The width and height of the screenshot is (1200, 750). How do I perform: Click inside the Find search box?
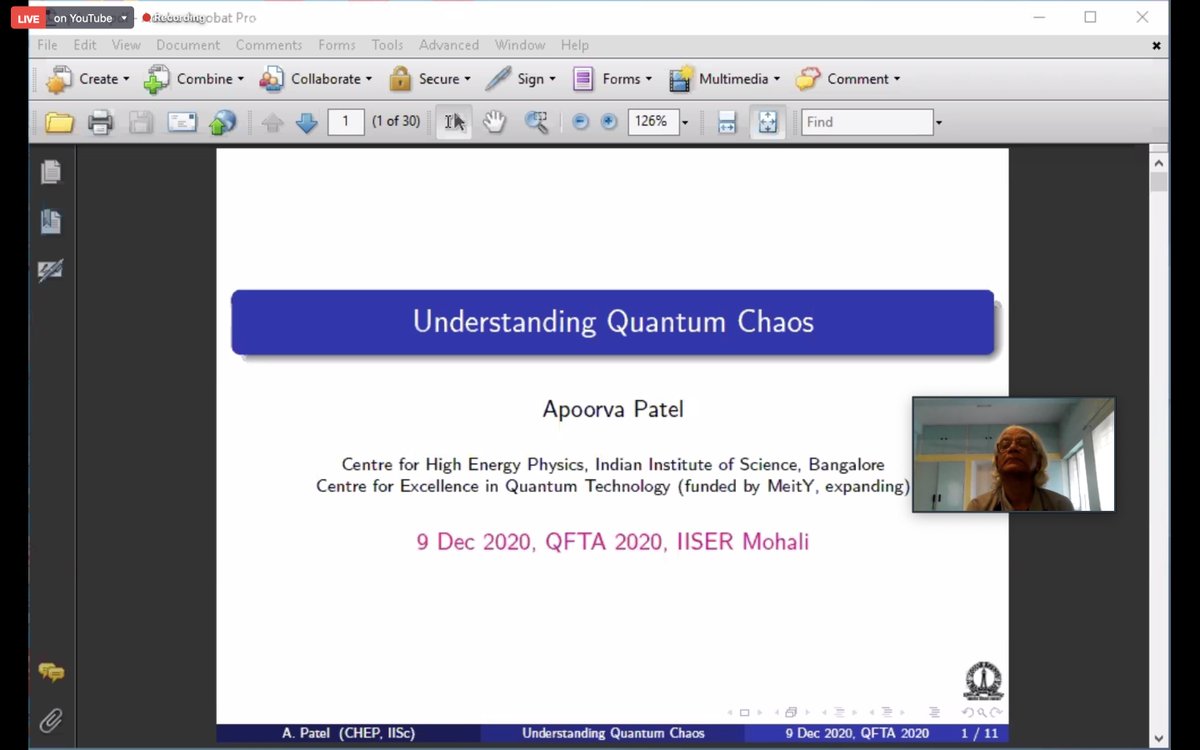(867, 122)
